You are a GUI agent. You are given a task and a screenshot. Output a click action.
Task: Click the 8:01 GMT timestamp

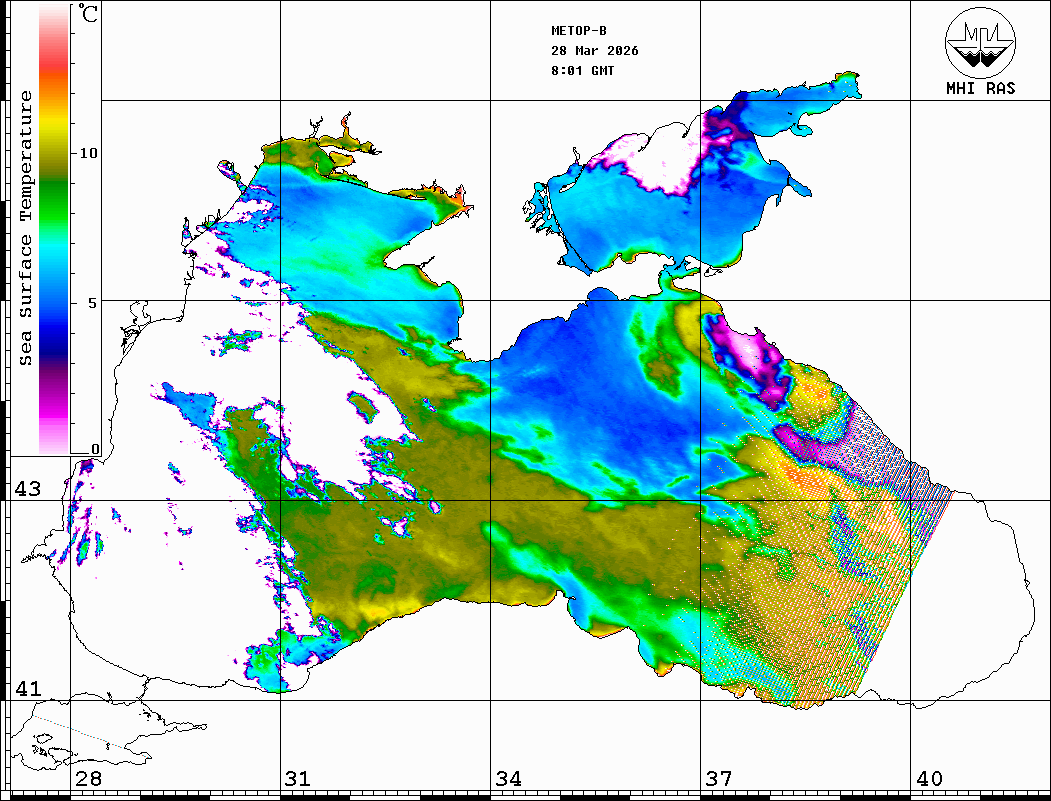click(583, 71)
